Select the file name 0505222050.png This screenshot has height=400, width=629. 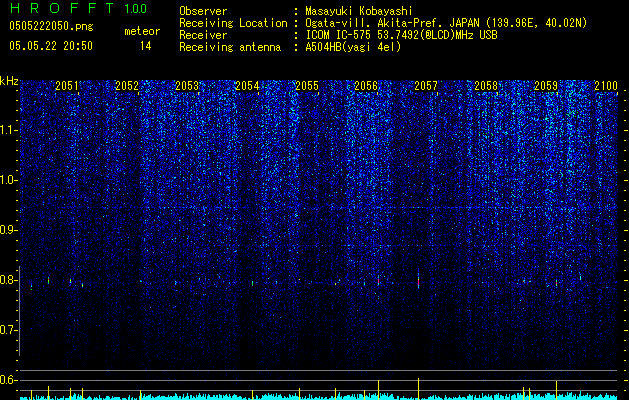(51, 26)
